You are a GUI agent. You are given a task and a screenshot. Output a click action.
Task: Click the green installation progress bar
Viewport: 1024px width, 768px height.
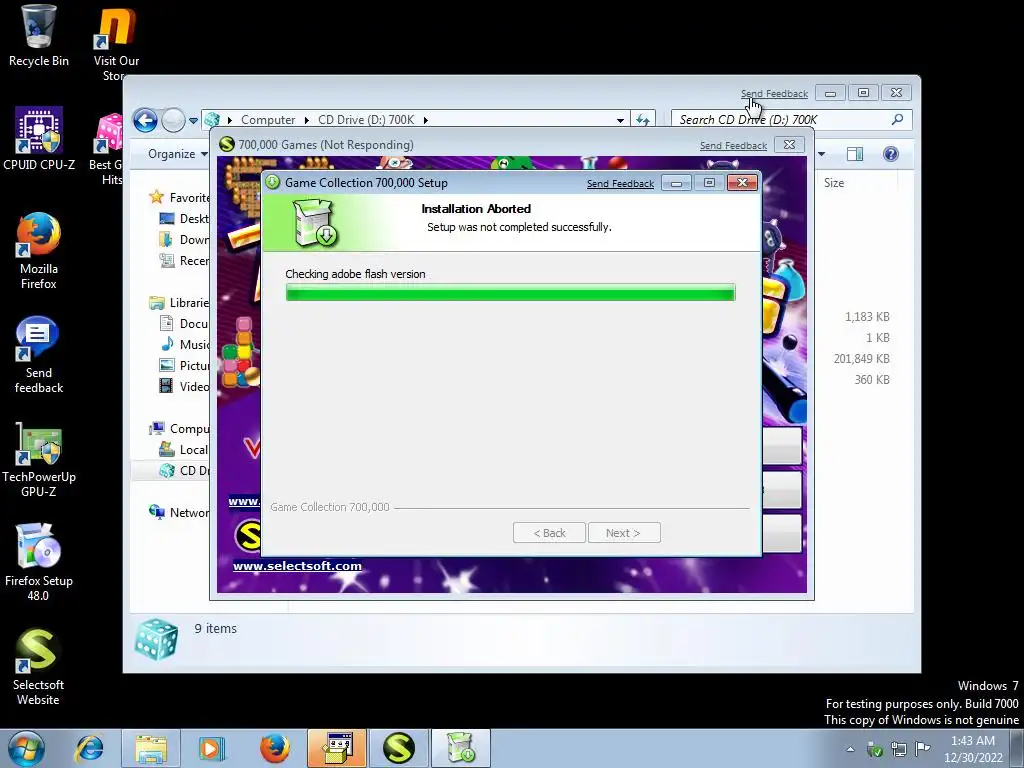click(510, 293)
